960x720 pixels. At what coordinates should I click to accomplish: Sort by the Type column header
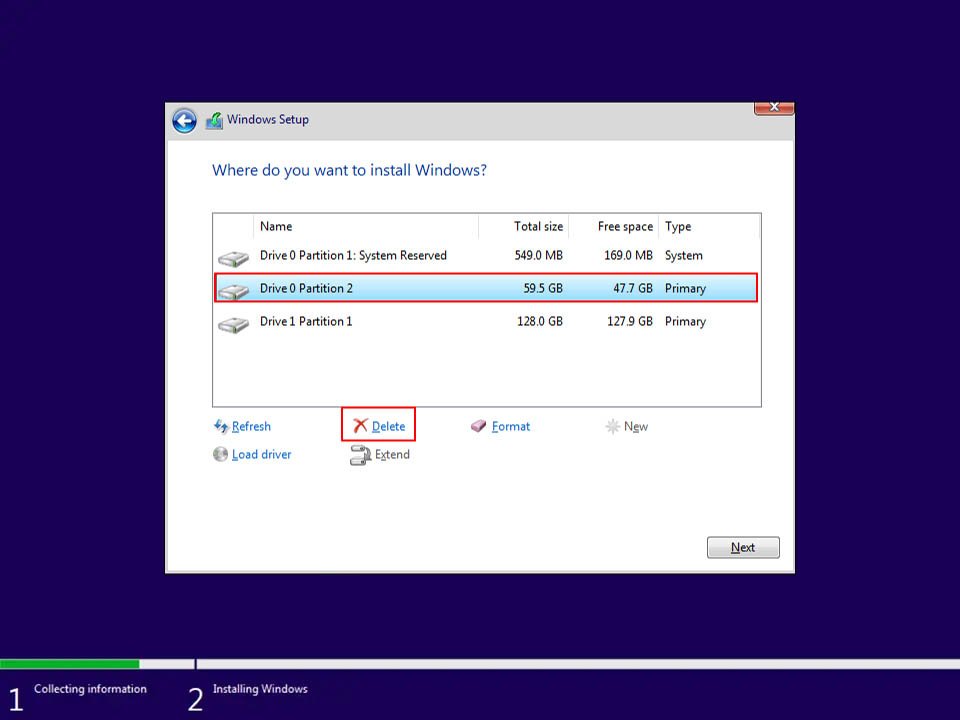[x=709, y=227]
